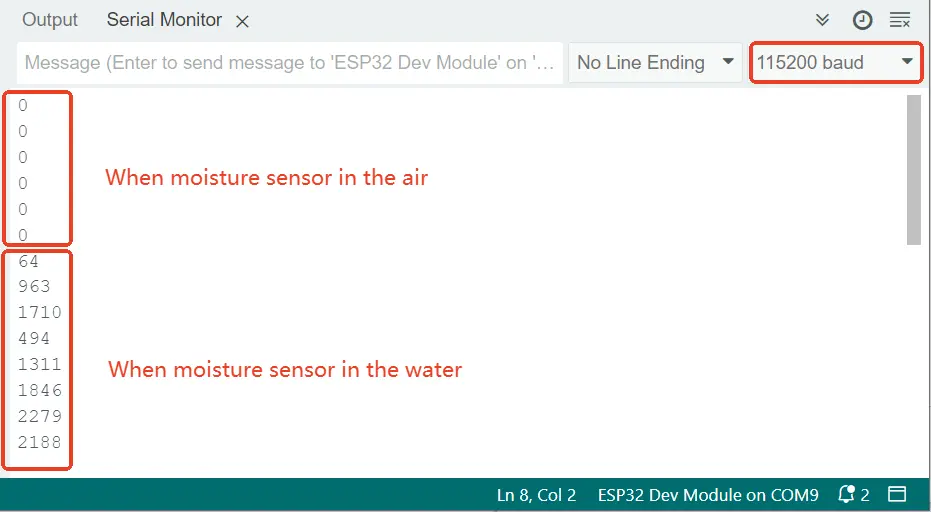Close the Serial Monitor tab
Image resolution: width=931 pixels, height=512 pixels.
tap(243, 21)
